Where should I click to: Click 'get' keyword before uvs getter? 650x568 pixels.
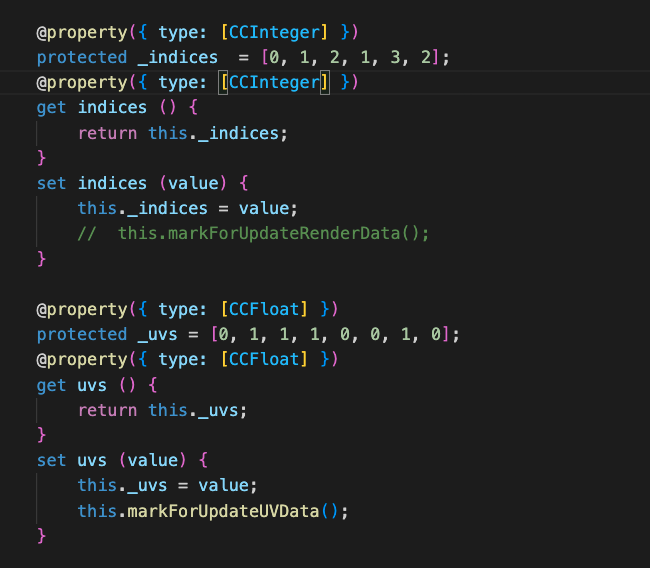click(x=51, y=386)
